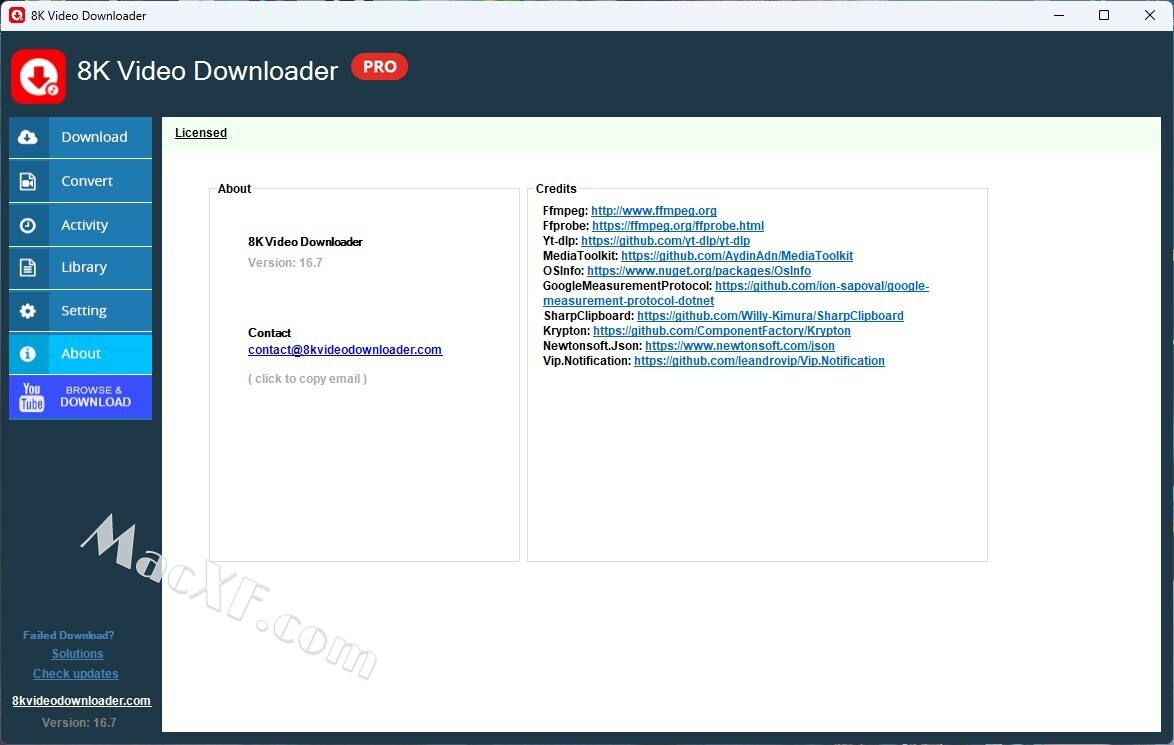Click the 'GoogleMeasurementProtocol:' label

coord(627,285)
